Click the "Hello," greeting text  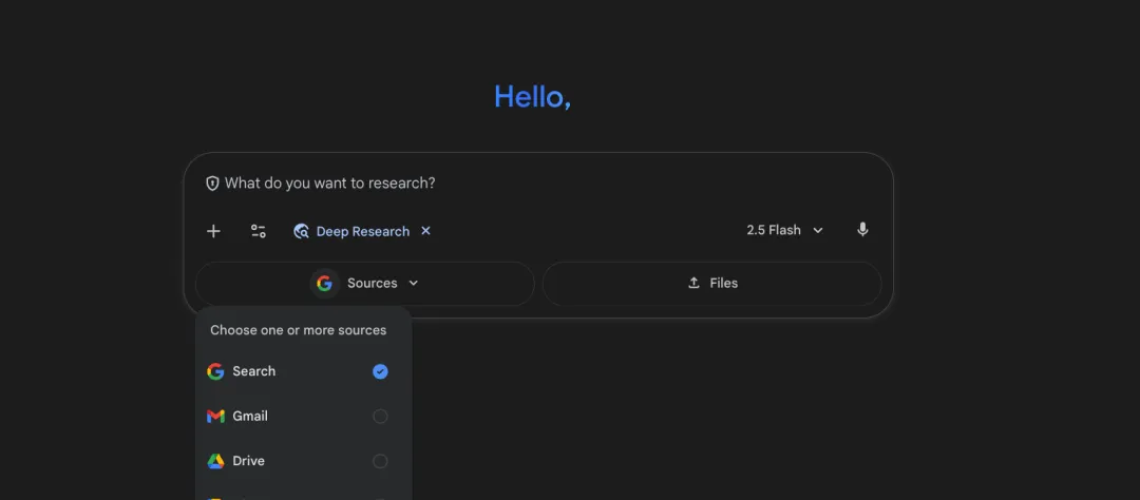pyautogui.click(x=532, y=97)
